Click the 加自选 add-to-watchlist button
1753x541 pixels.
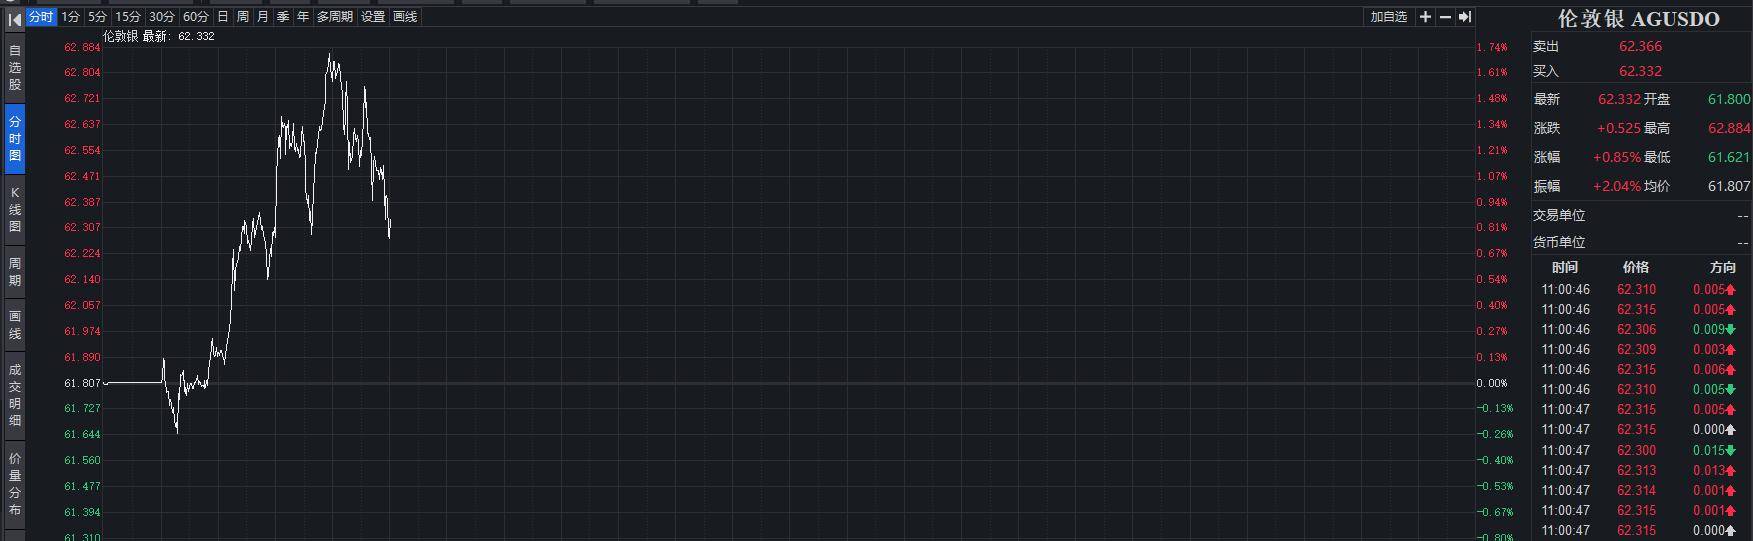[x=1388, y=17]
